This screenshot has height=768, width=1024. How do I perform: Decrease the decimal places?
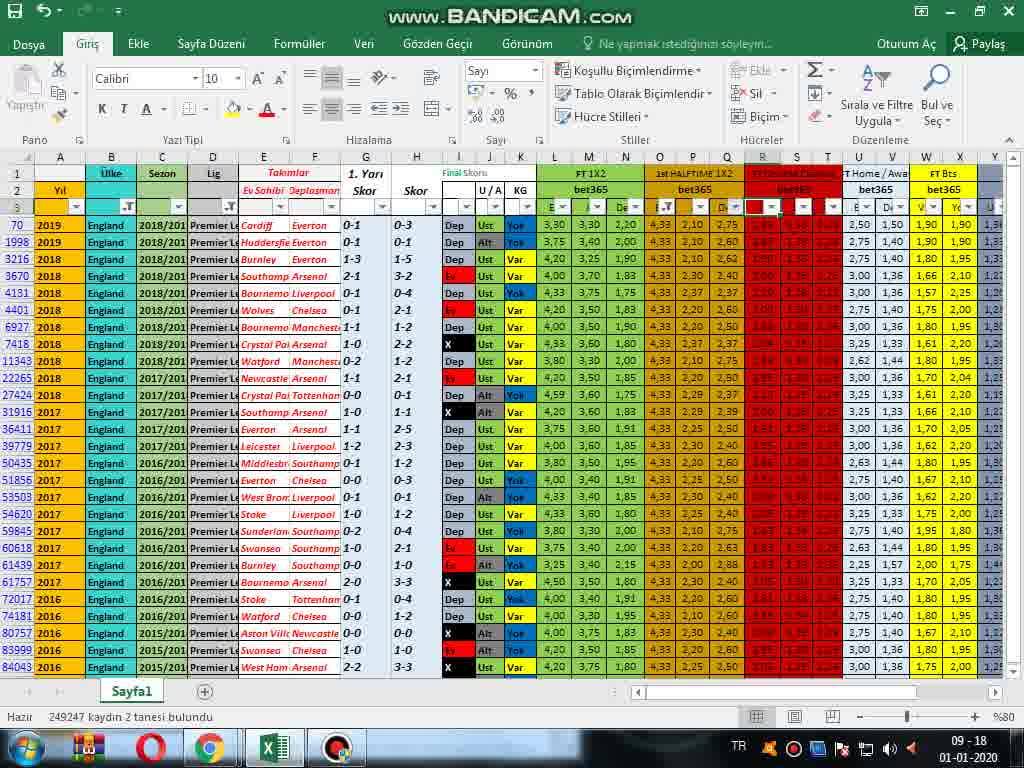coord(498,116)
